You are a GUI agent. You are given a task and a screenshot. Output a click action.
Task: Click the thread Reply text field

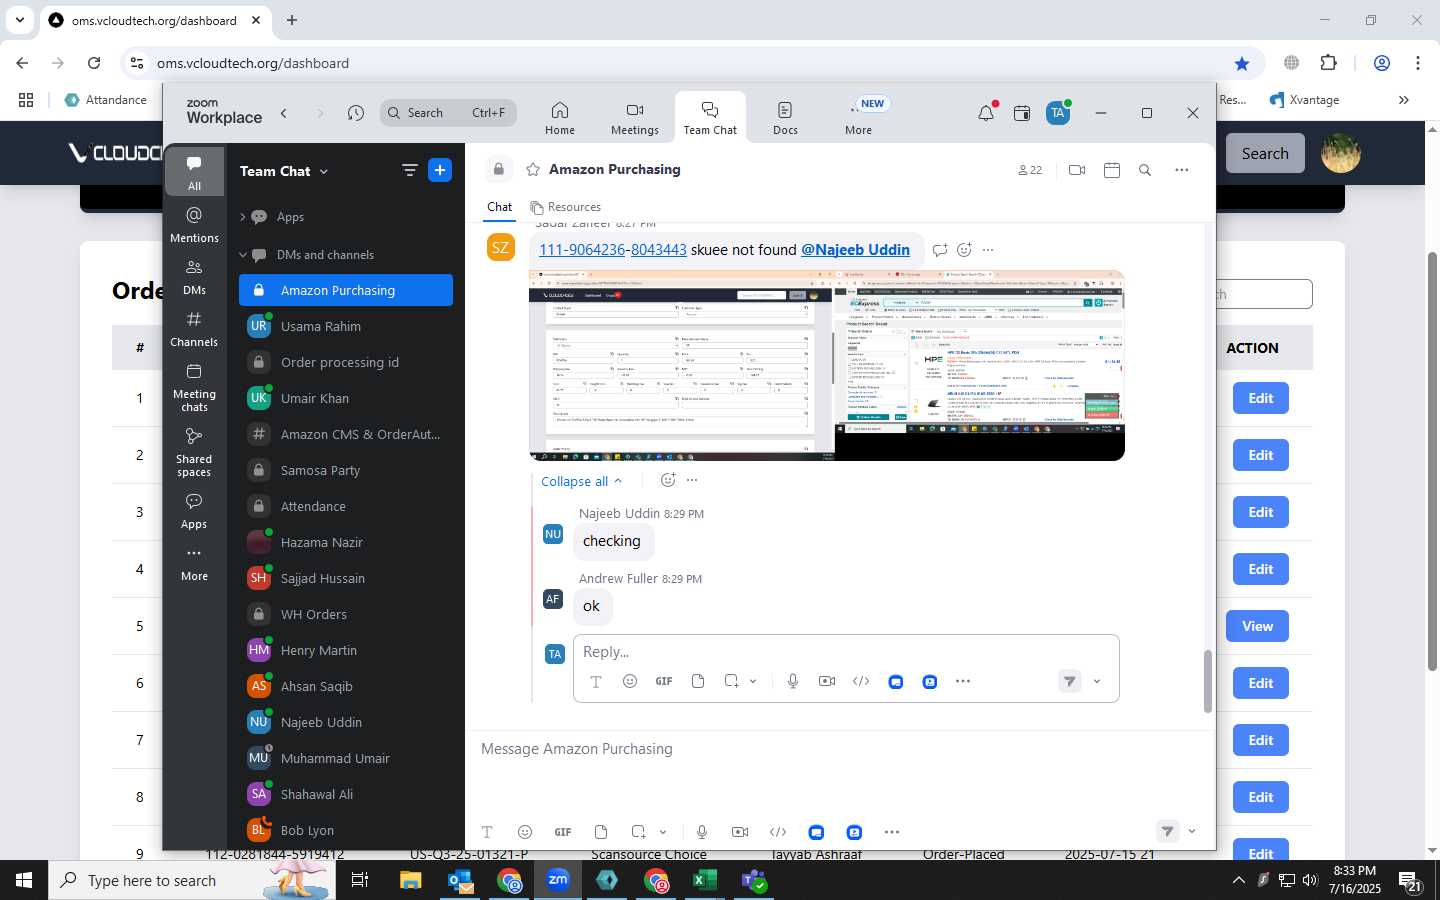coord(845,652)
